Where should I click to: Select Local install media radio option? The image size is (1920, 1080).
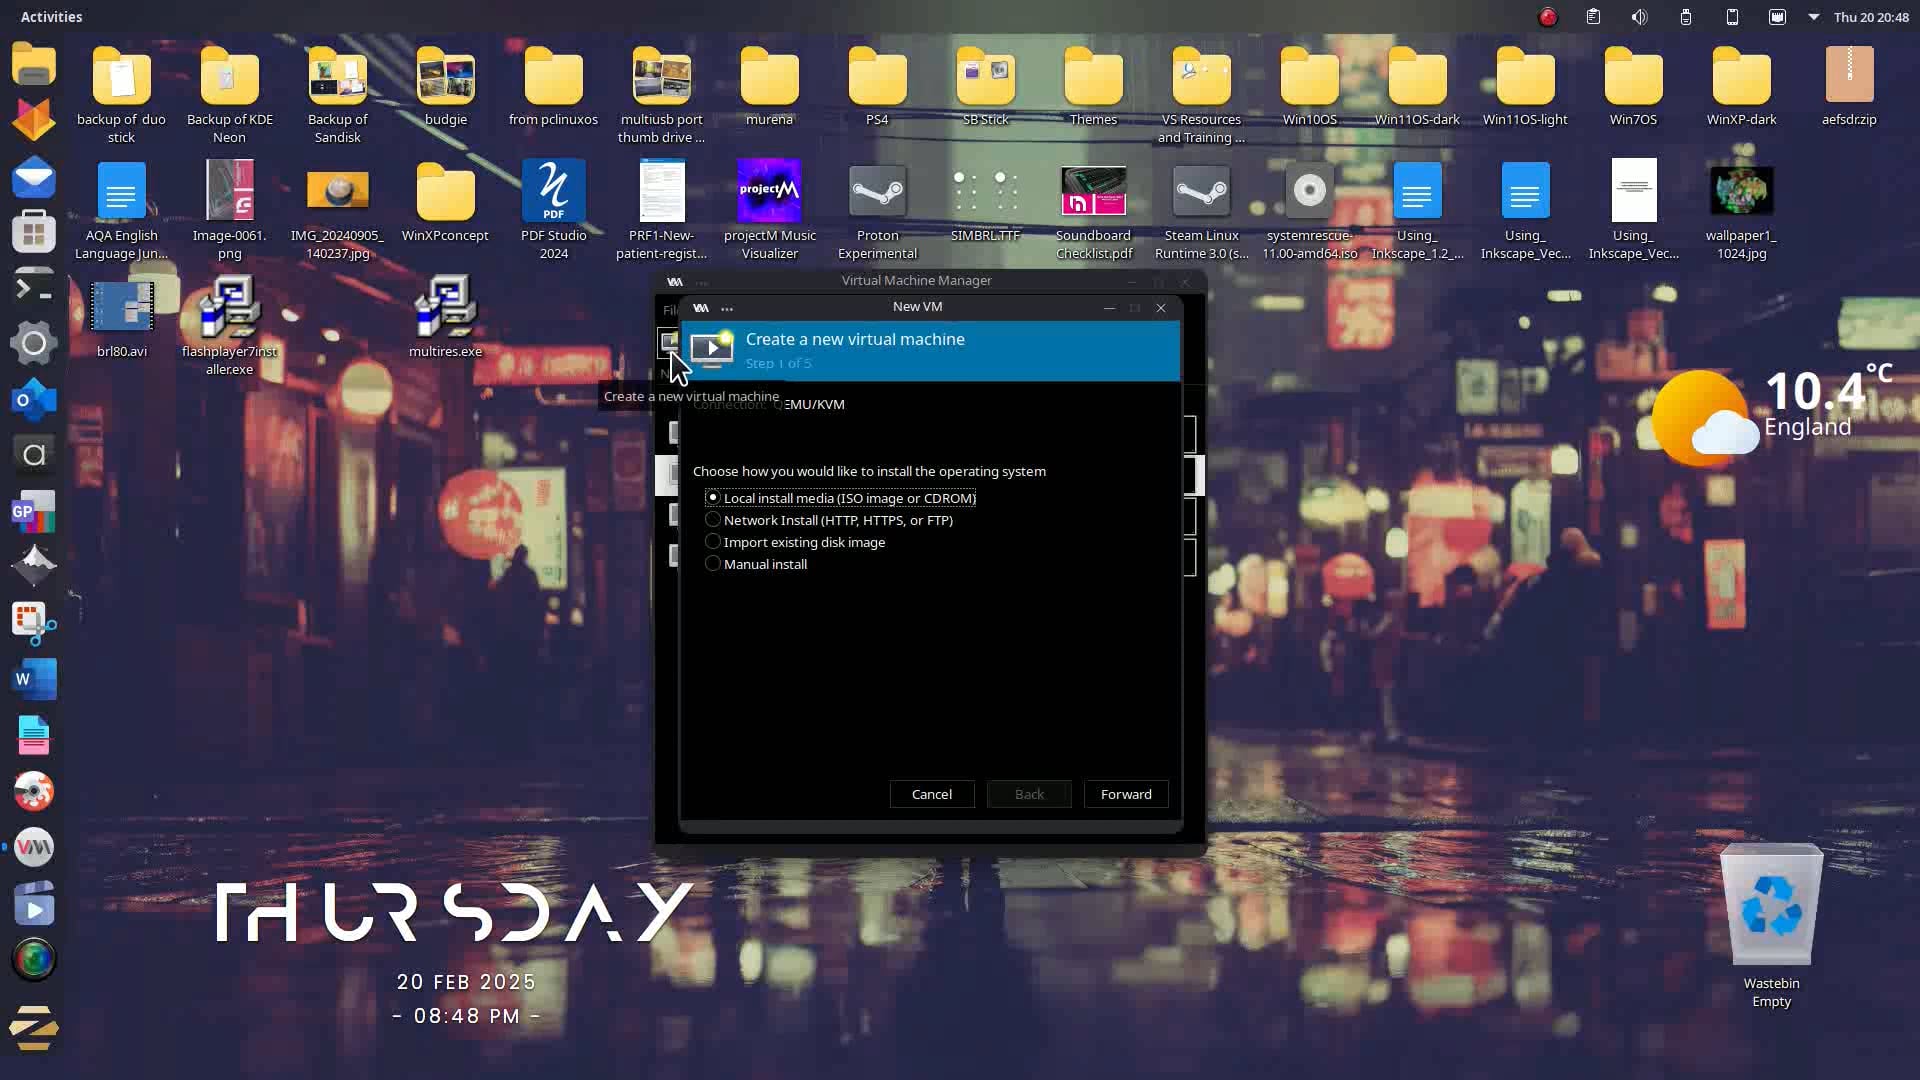[x=713, y=498]
